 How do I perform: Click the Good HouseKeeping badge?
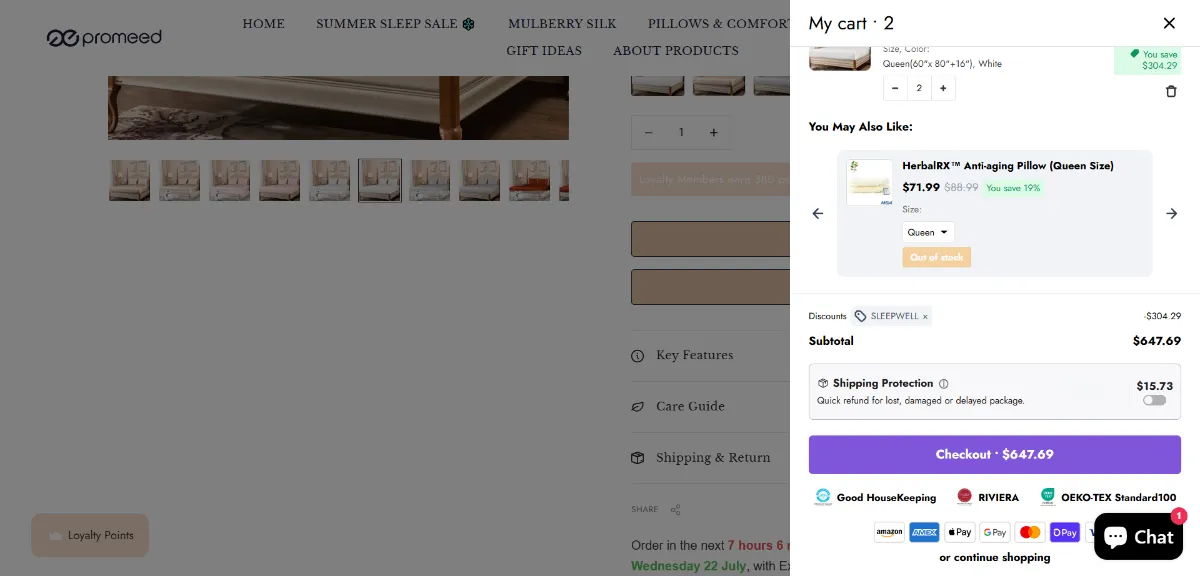[x=876, y=497]
